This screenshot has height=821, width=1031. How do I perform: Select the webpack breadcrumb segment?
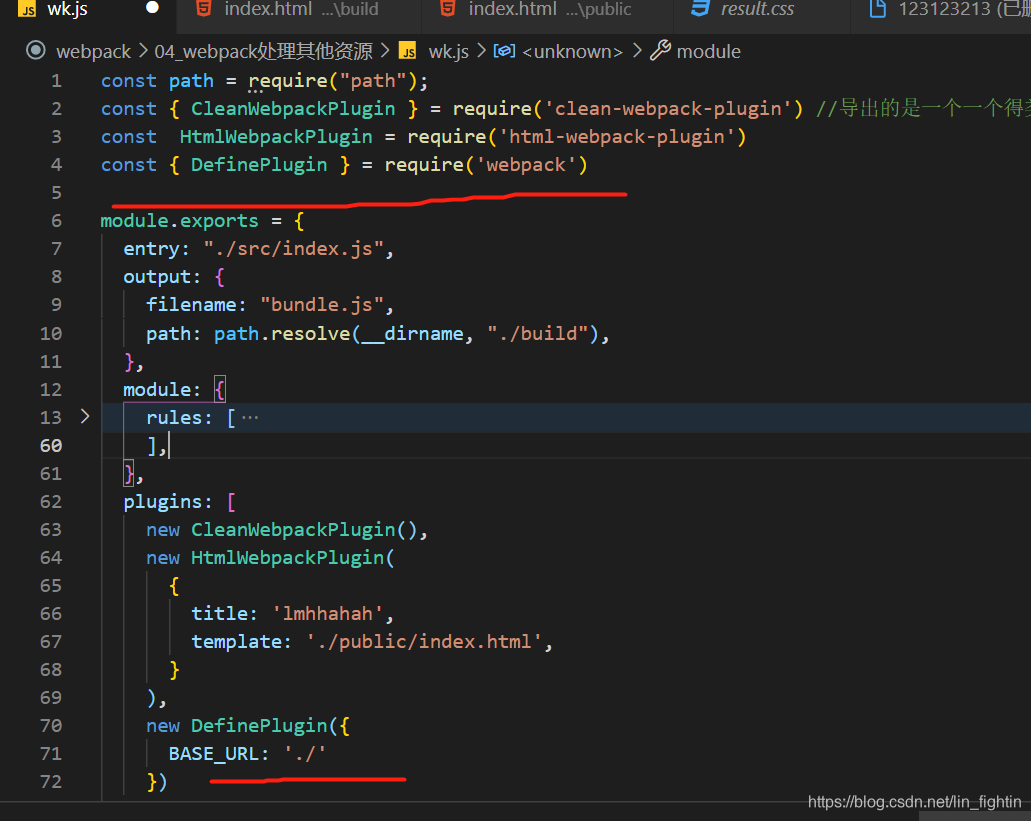(93, 51)
